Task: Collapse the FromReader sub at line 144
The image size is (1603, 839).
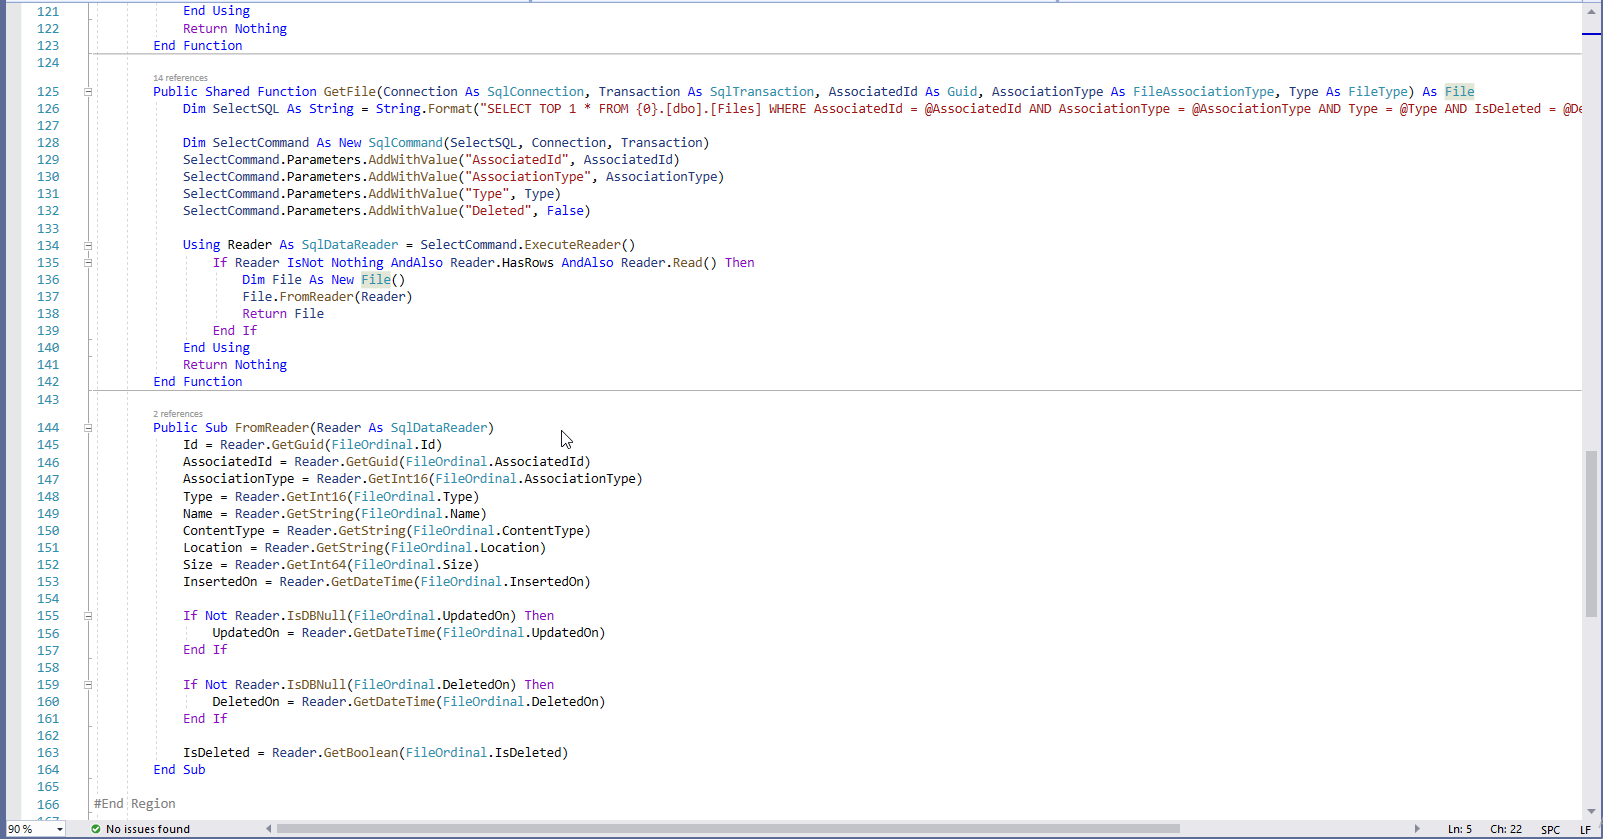Action: tap(88, 428)
